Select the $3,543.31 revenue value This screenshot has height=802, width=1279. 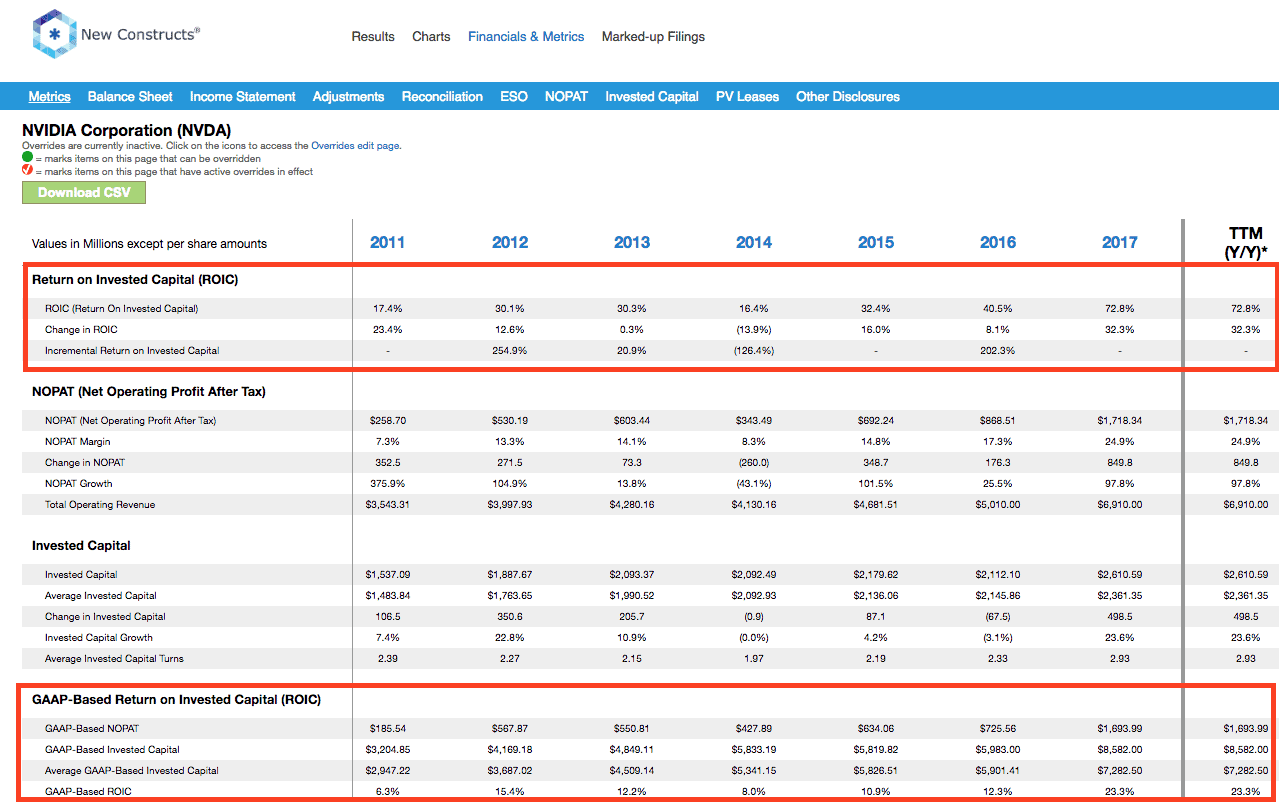[x=388, y=505]
